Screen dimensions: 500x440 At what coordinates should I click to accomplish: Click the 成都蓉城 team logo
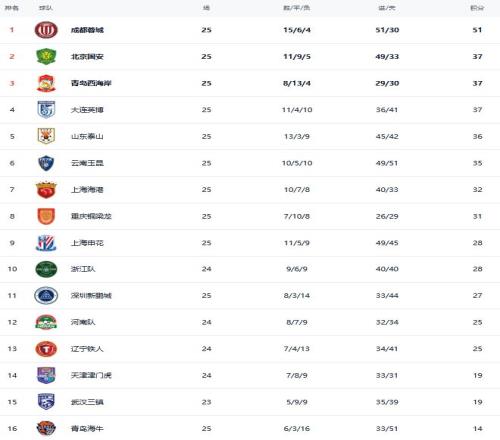click(x=46, y=30)
